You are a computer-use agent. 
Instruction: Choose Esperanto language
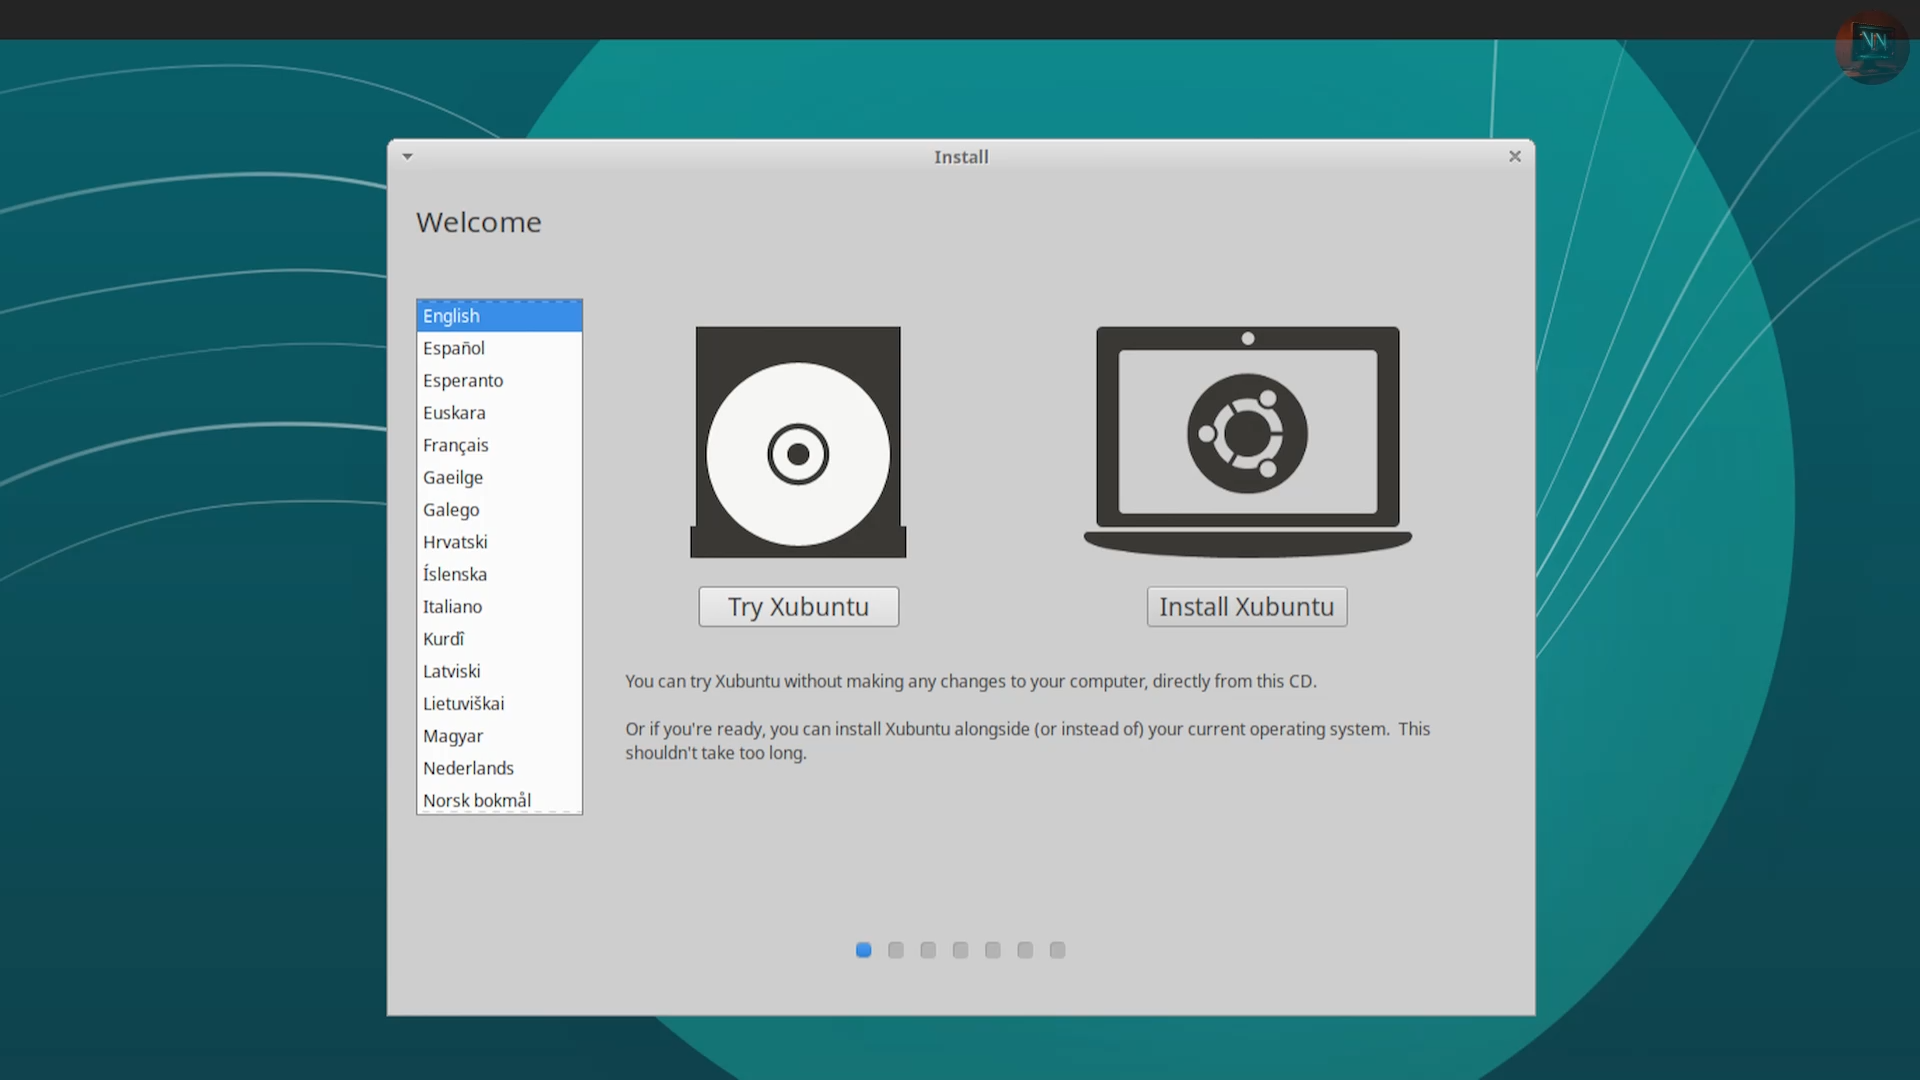(x=463, y=380)
